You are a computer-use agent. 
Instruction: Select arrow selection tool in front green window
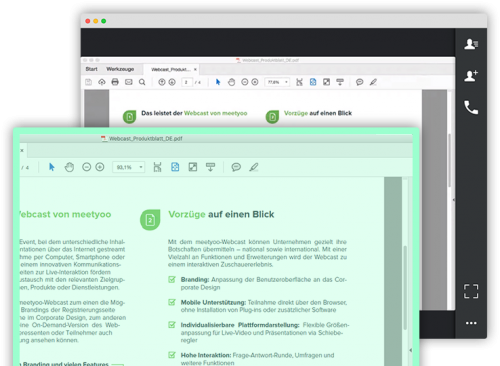(52, 167)
